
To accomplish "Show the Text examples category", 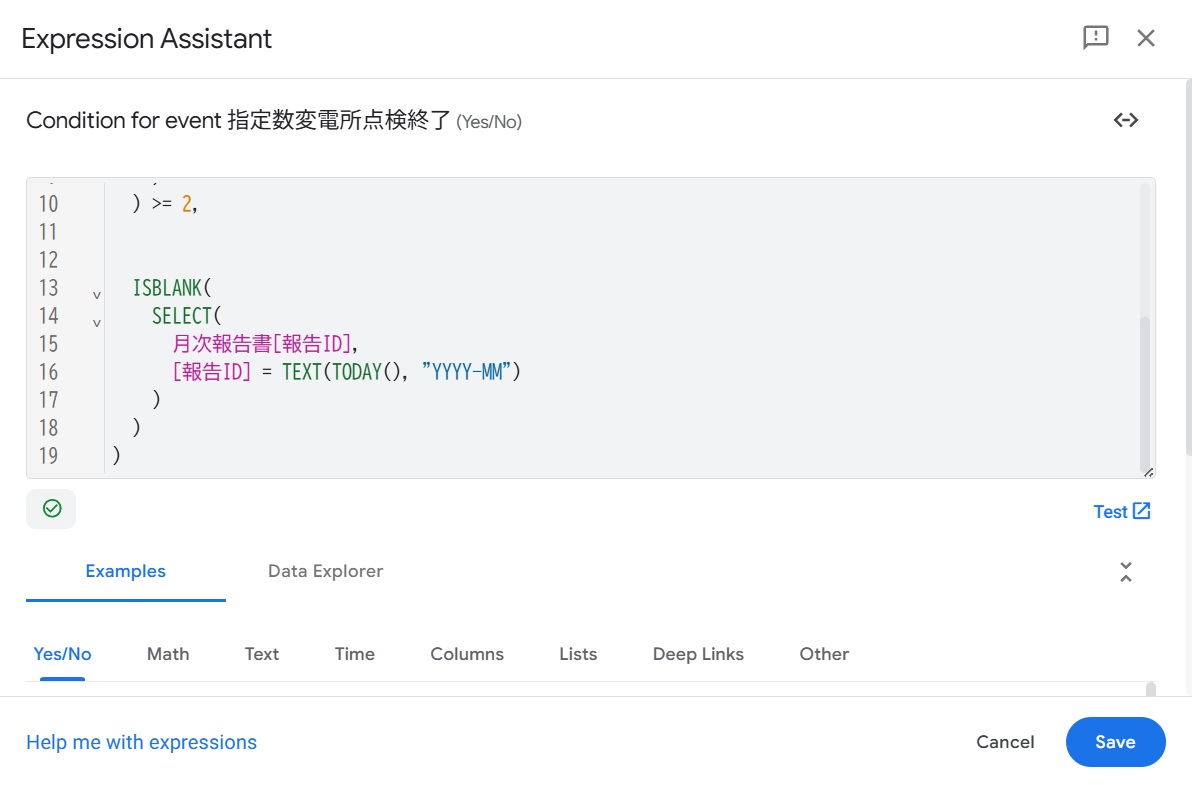I will [262, 654].
